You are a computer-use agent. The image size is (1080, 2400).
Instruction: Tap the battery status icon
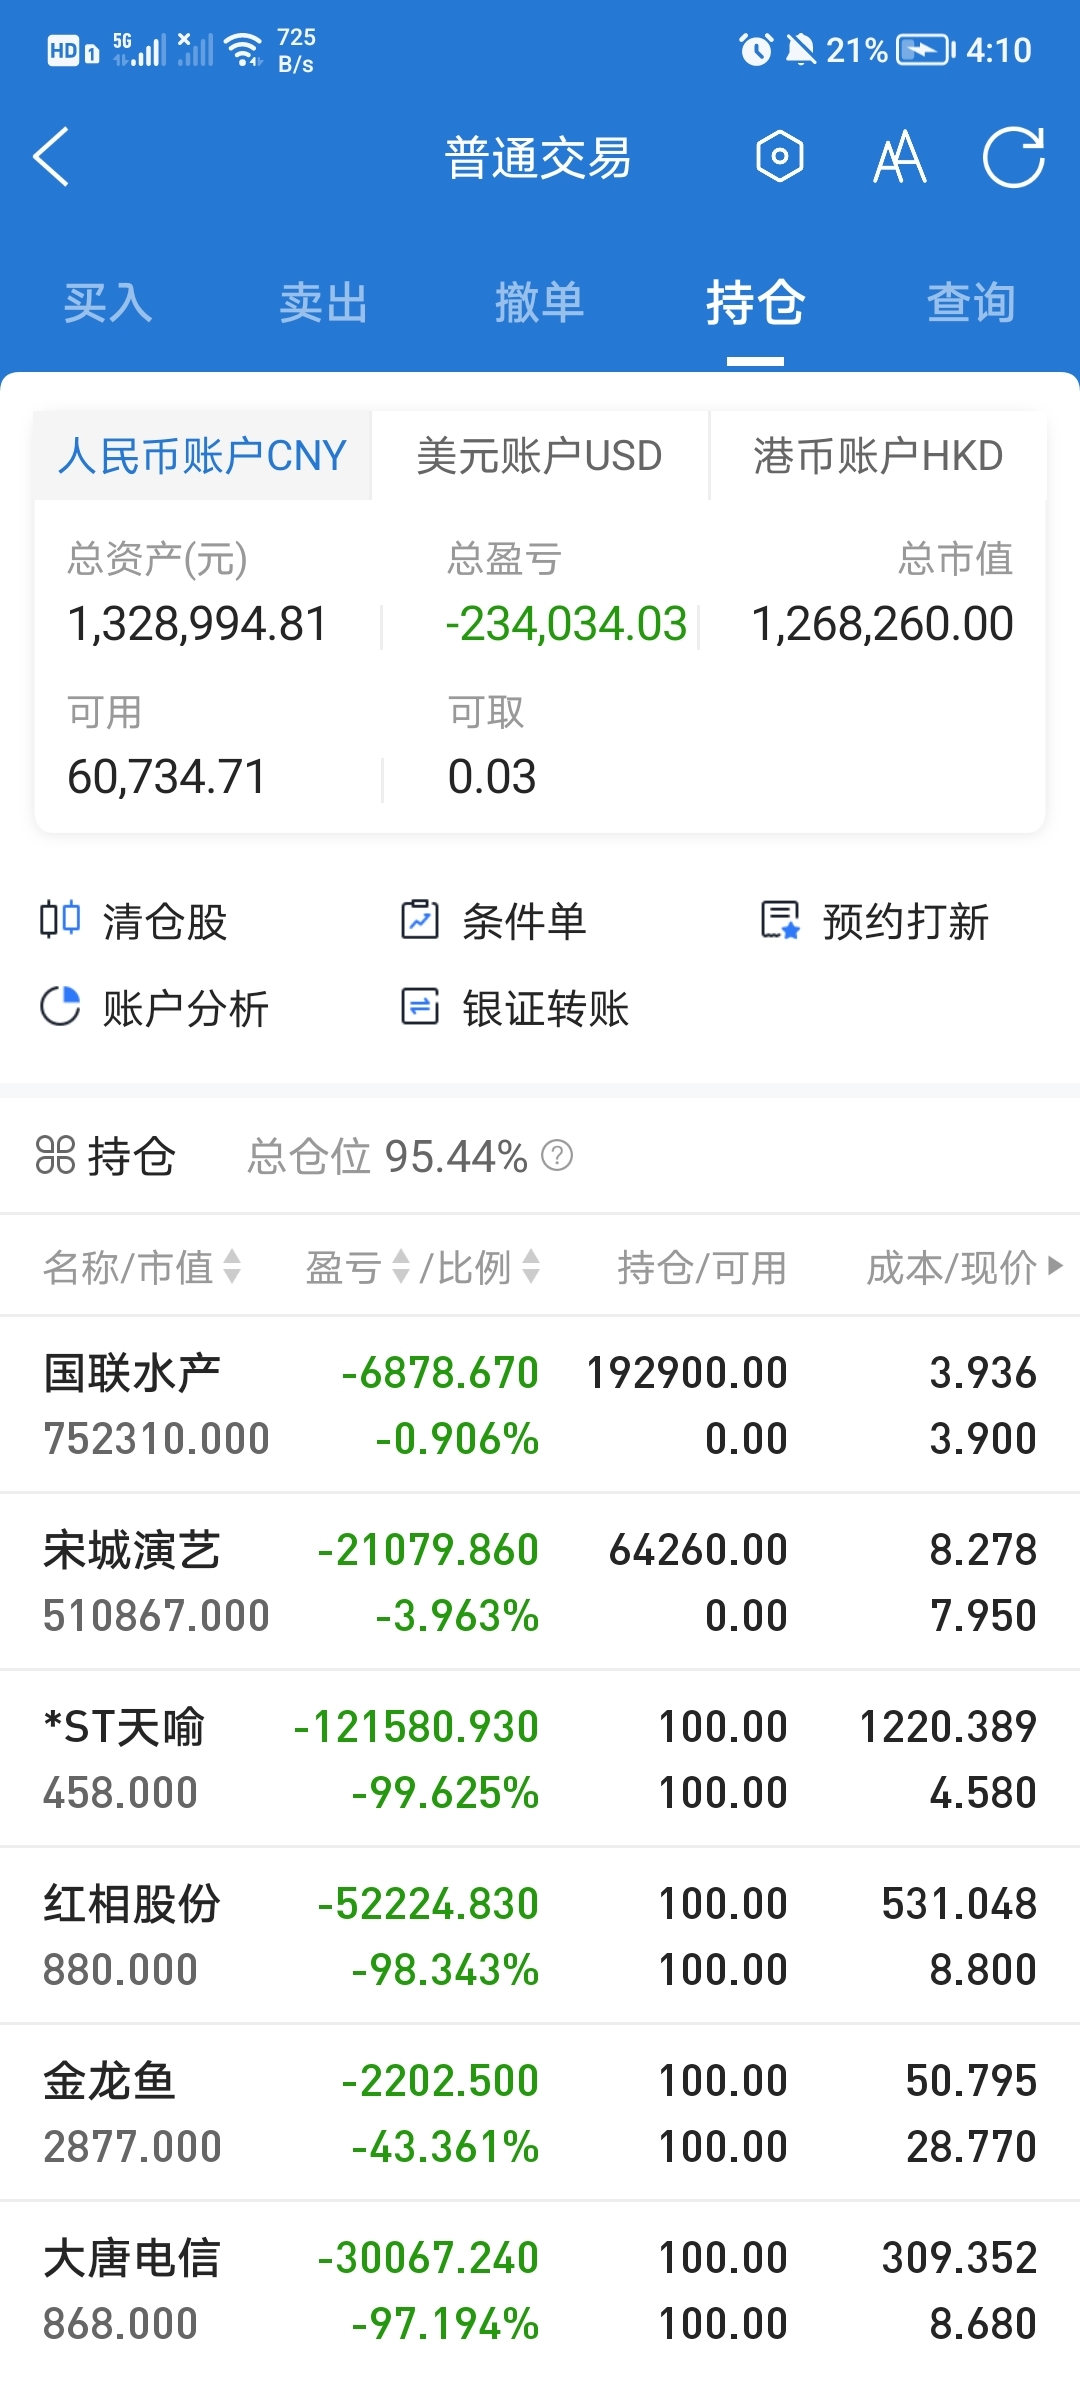[x=926, y=49]
